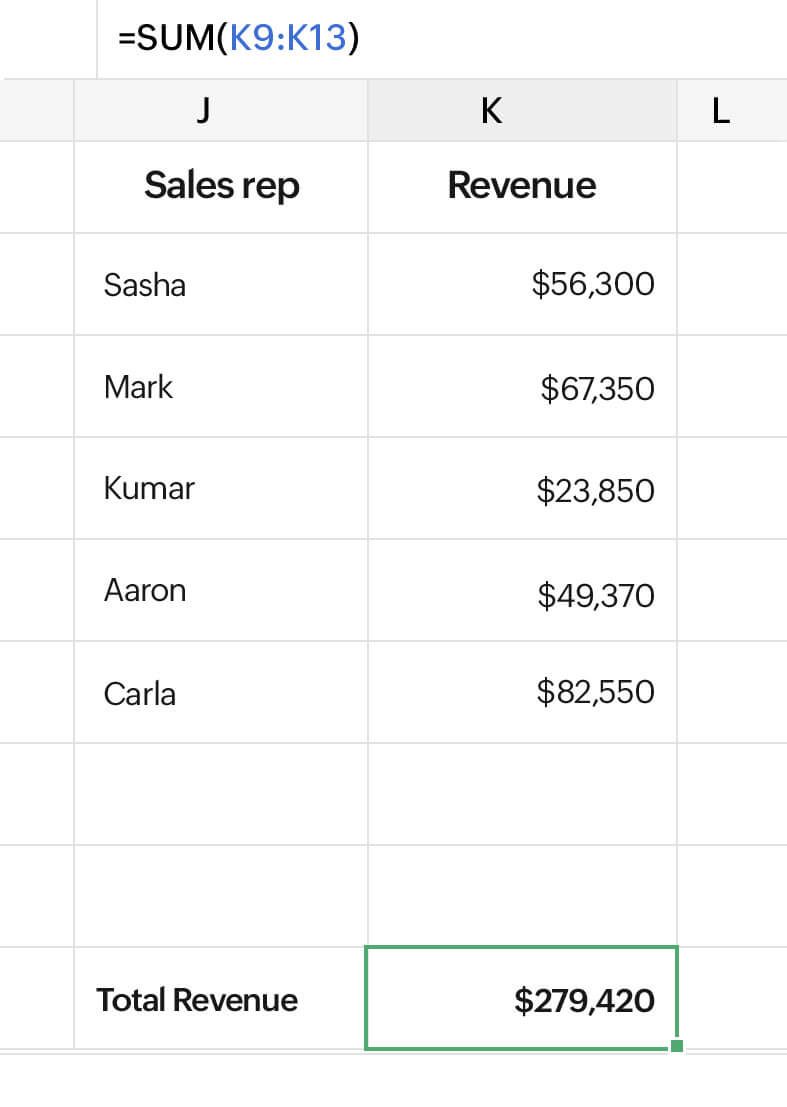Select the cell containing Kumar
Screen dimensions: 787x1107
[221, 489]
